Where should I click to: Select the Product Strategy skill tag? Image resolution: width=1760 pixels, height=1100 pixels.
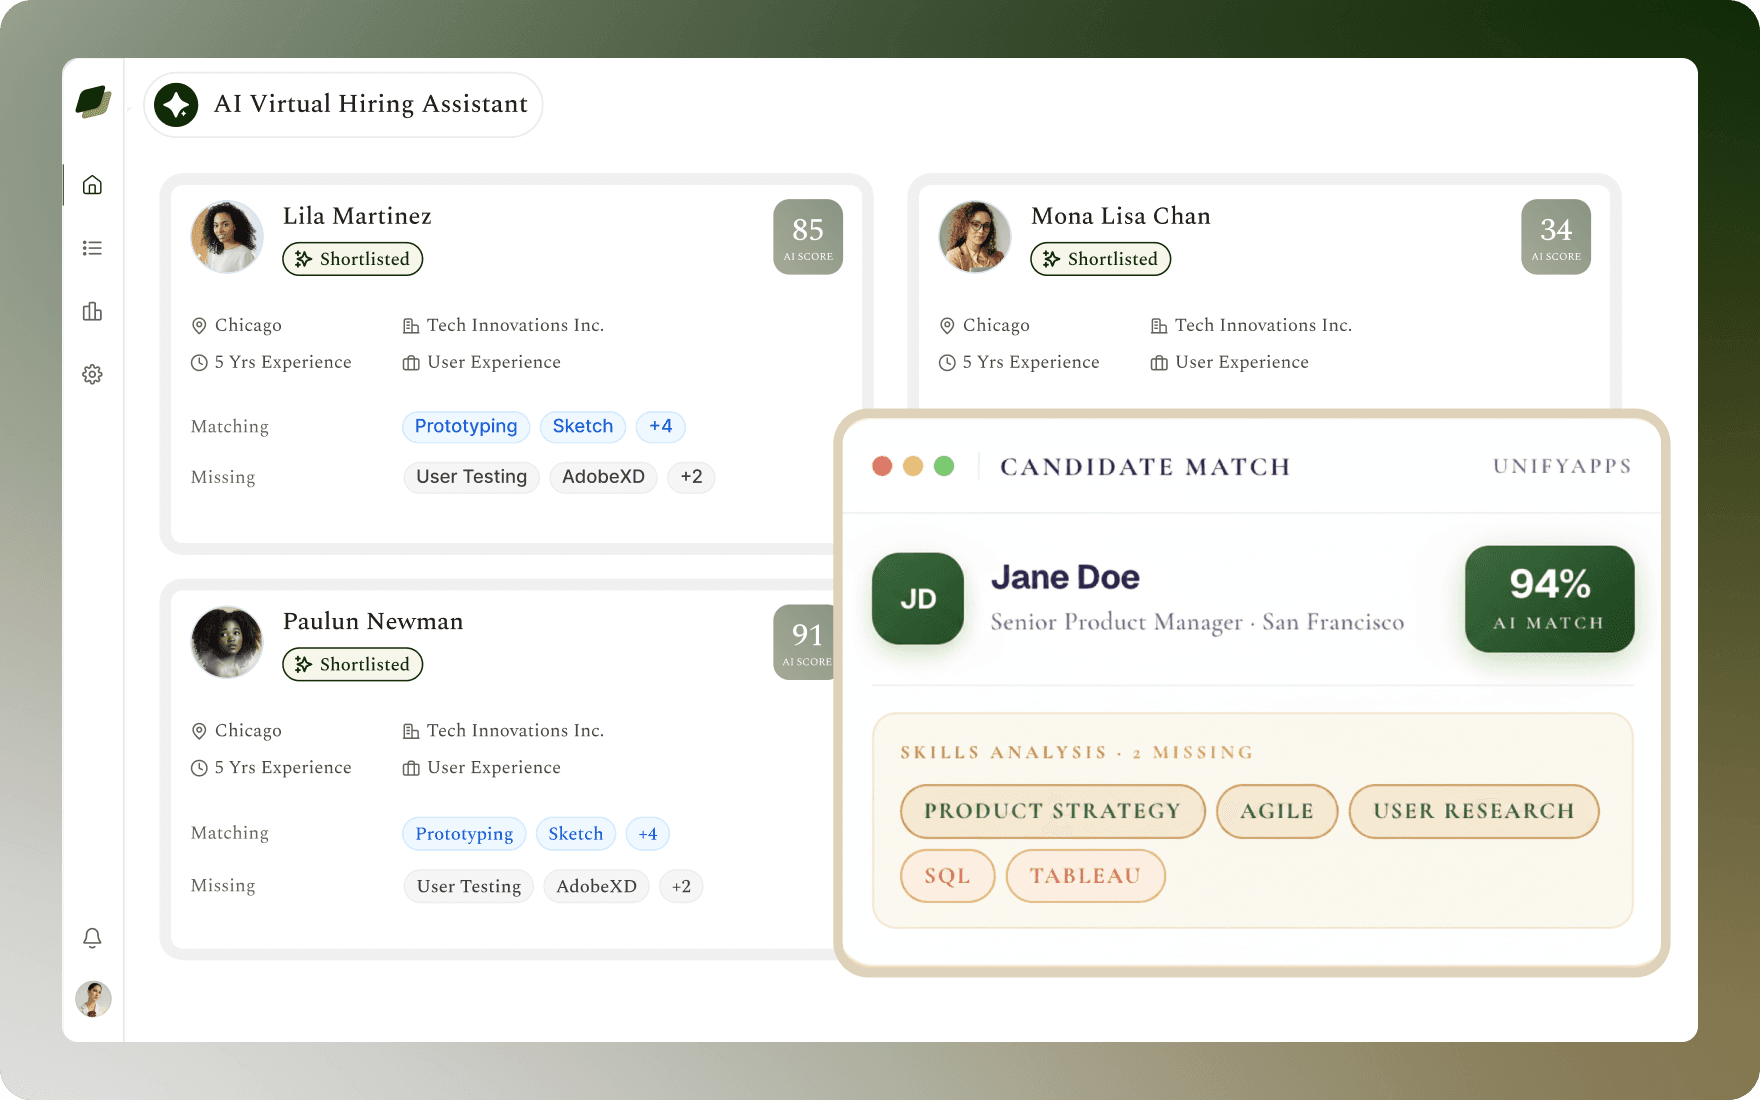click(x=1053, y=811)
